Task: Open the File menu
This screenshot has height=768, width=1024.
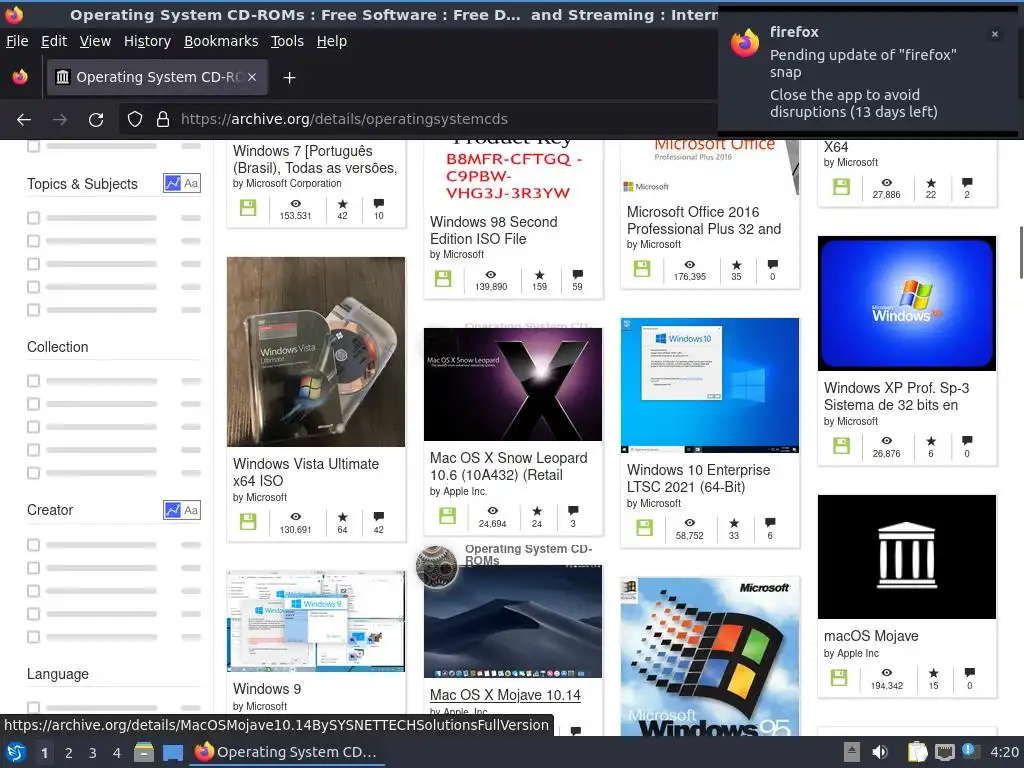Action: coord(17,41)
